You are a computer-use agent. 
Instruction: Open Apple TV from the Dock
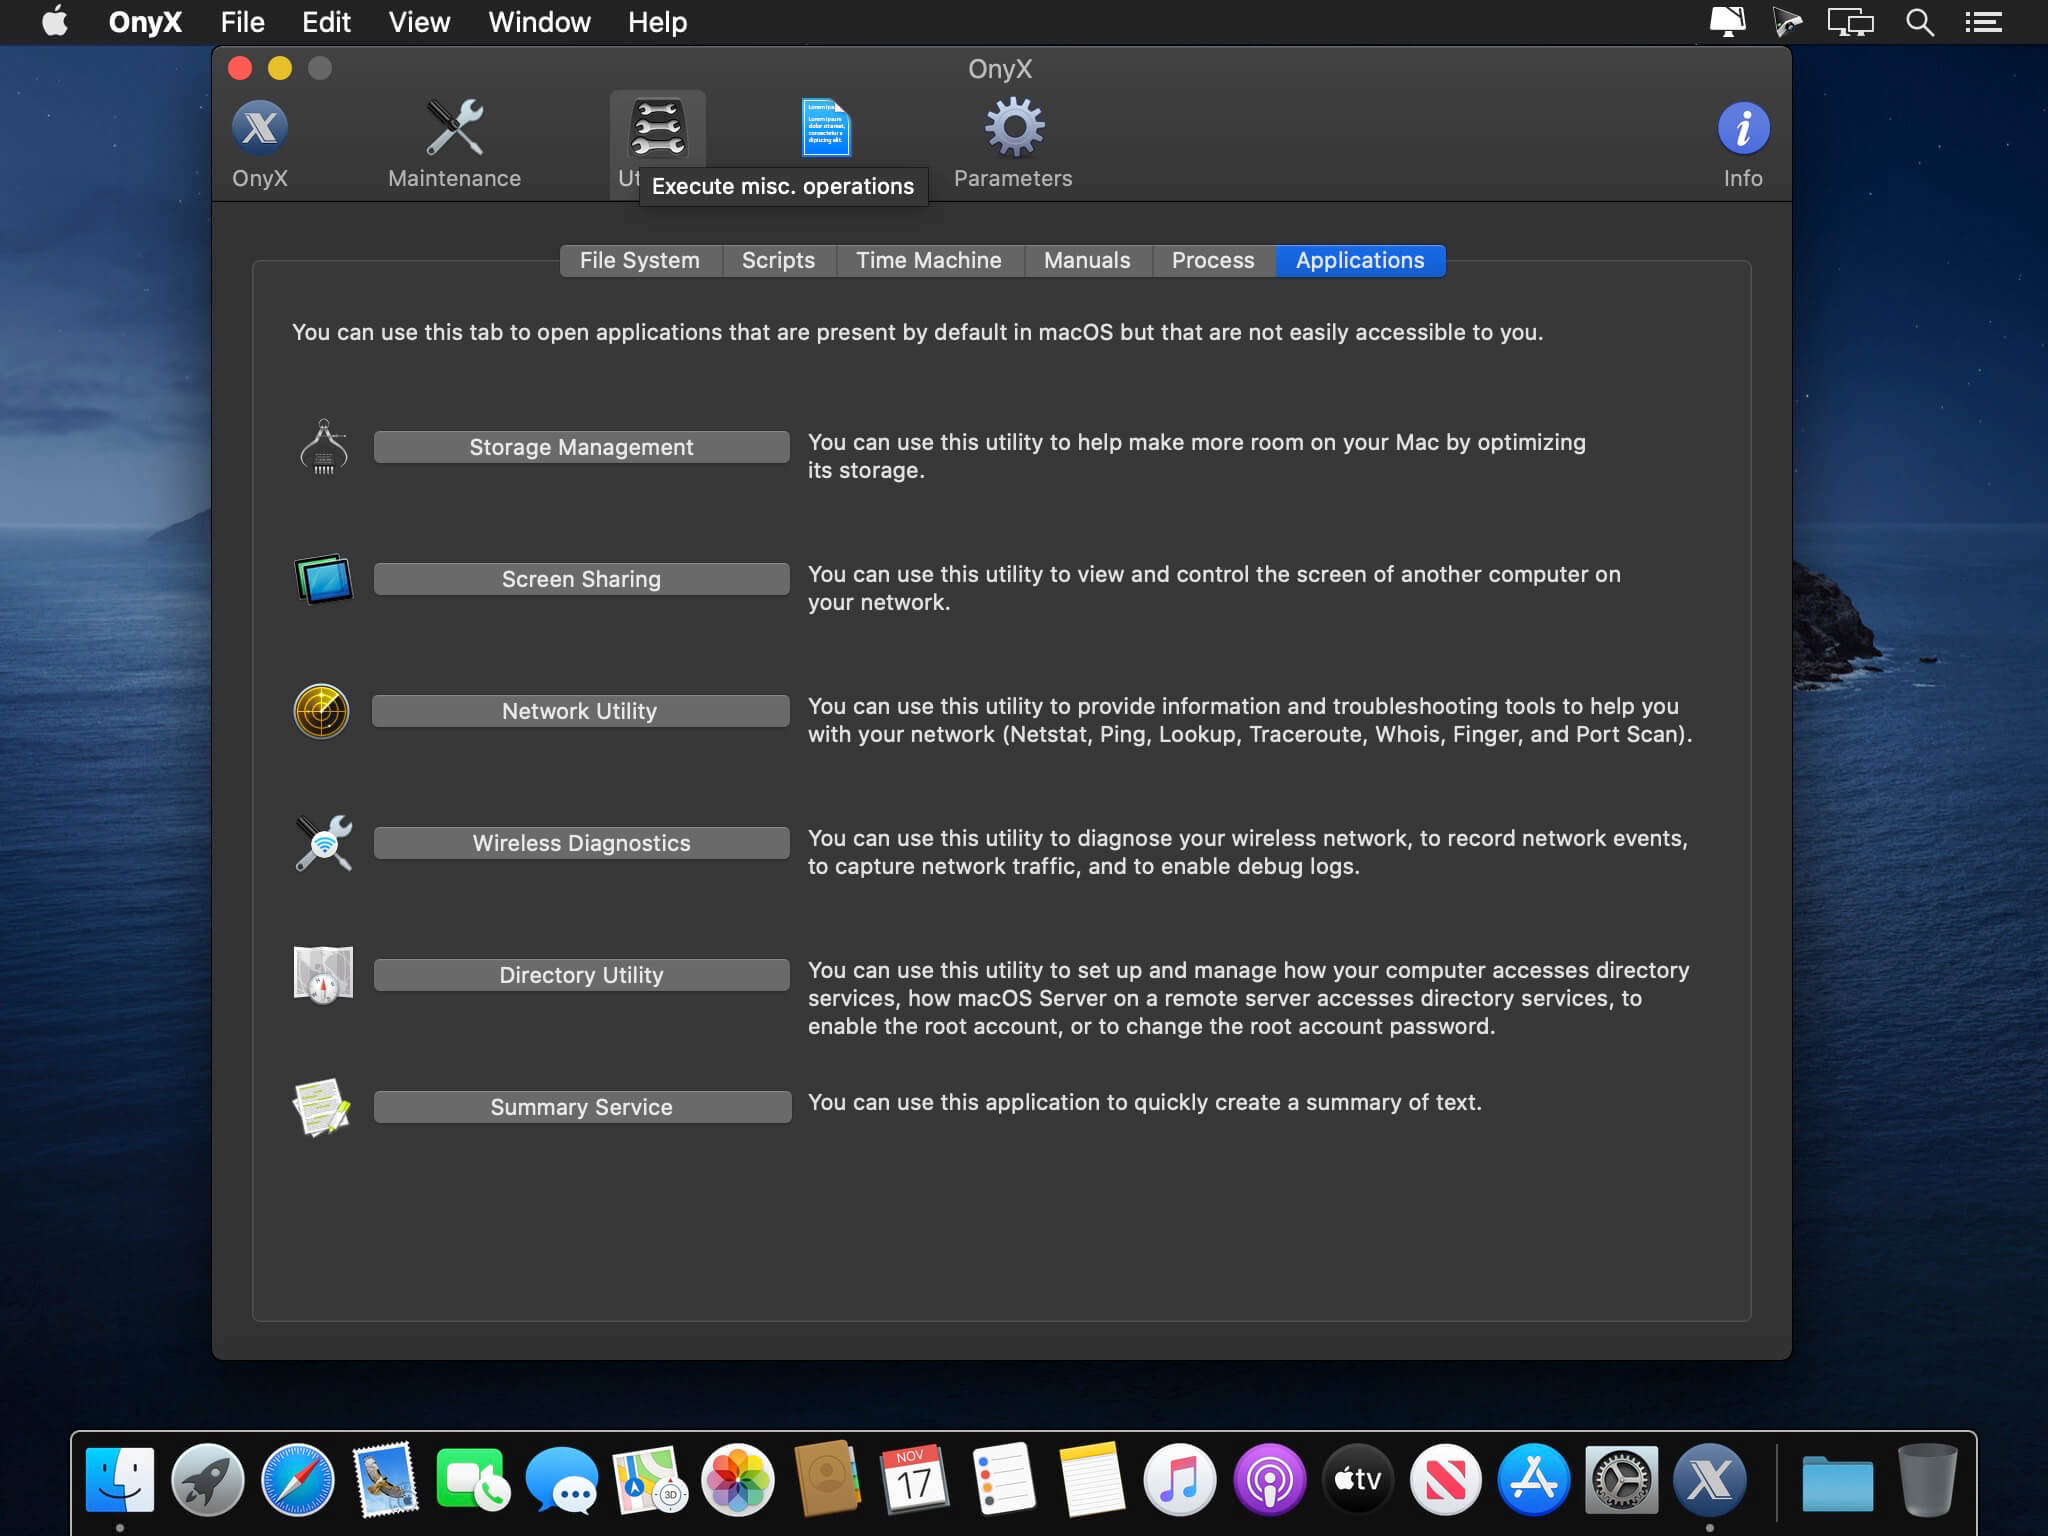click(x=1357, y=1480)
